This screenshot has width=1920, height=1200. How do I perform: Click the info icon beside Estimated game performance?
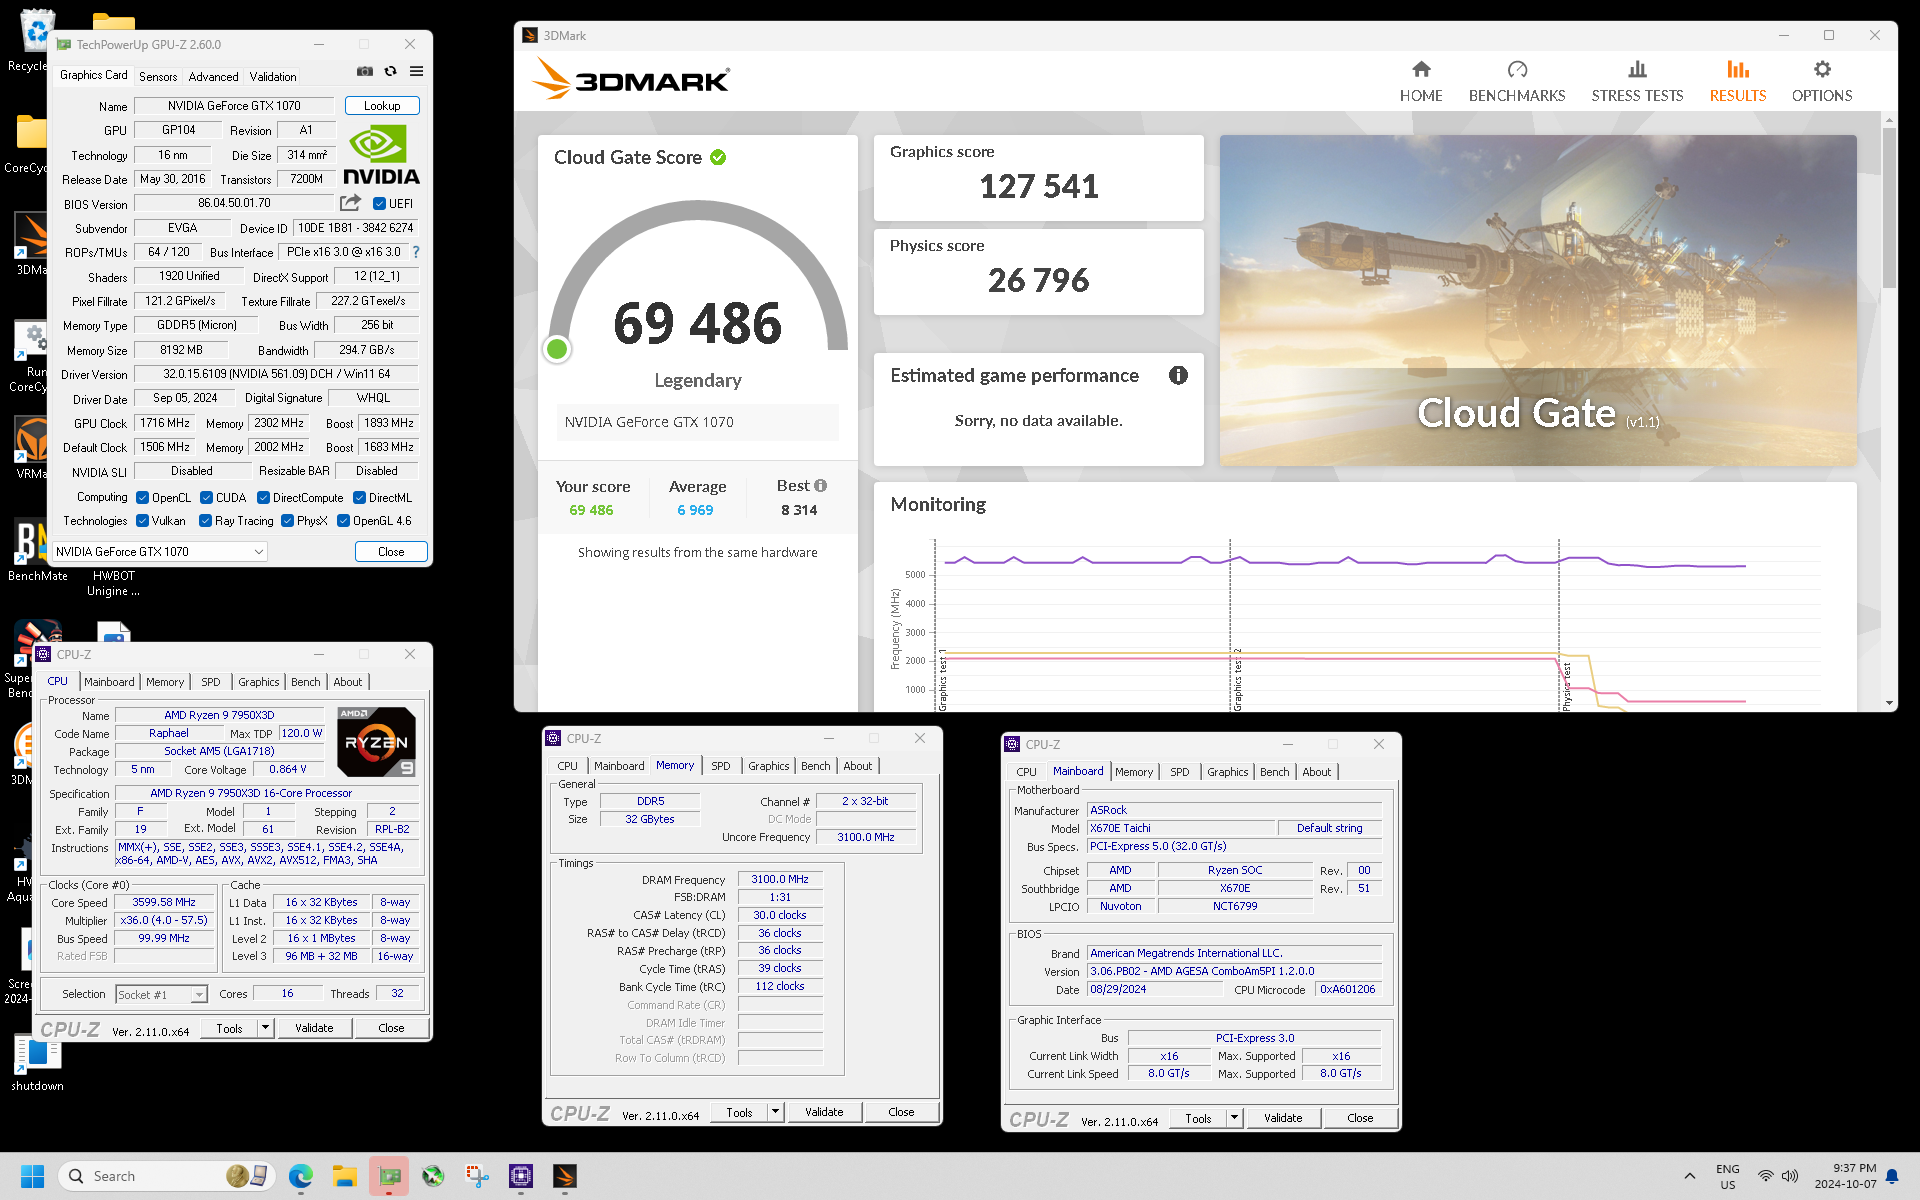(1178, 375)
